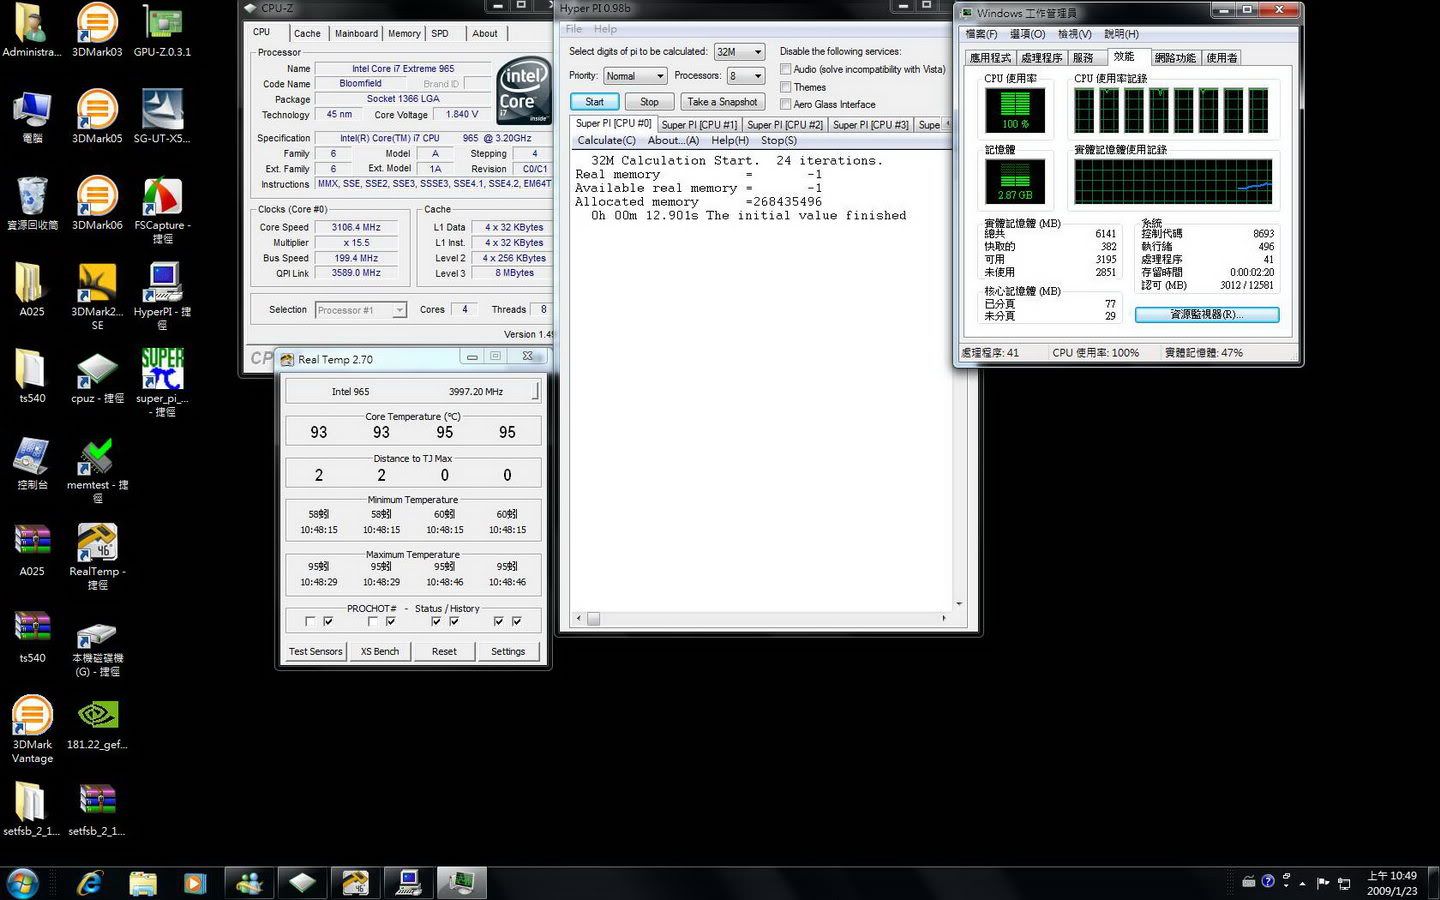The image size is (1440, 900).
Task: Launch the RealTemp desktop shortcut
Action: pyautogui.click(x=97, y=557)
